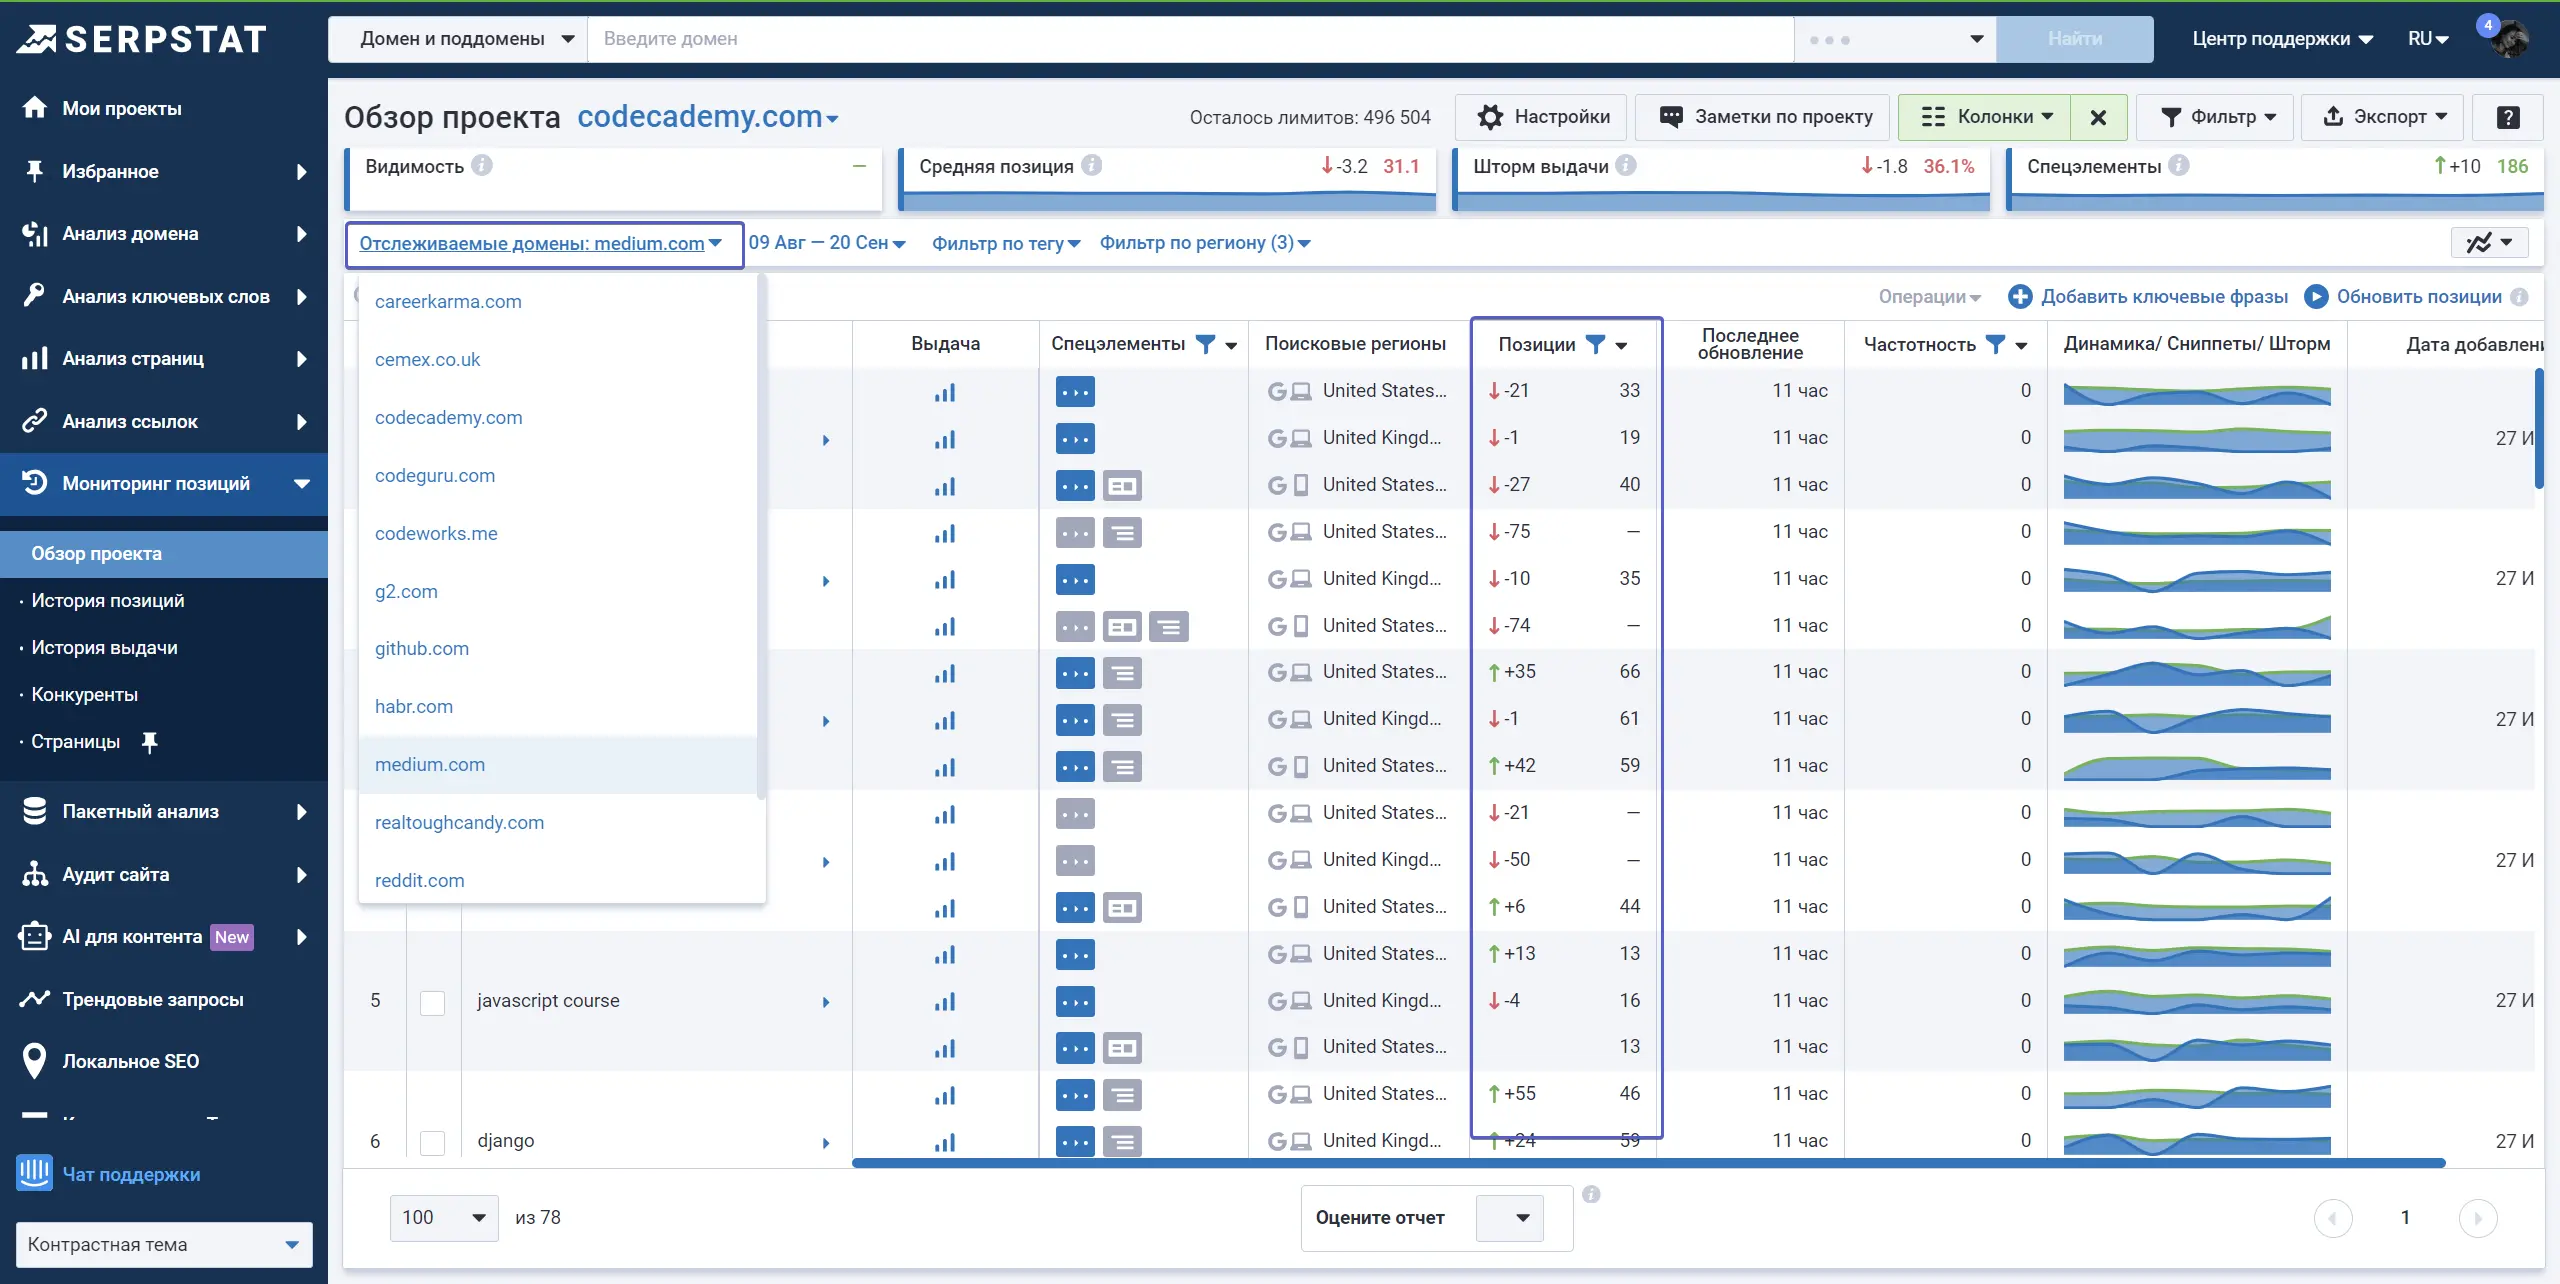Screen dimensions: 2560x1284
Task: Close the Columns panel with X
Action: coord(2098,117)
